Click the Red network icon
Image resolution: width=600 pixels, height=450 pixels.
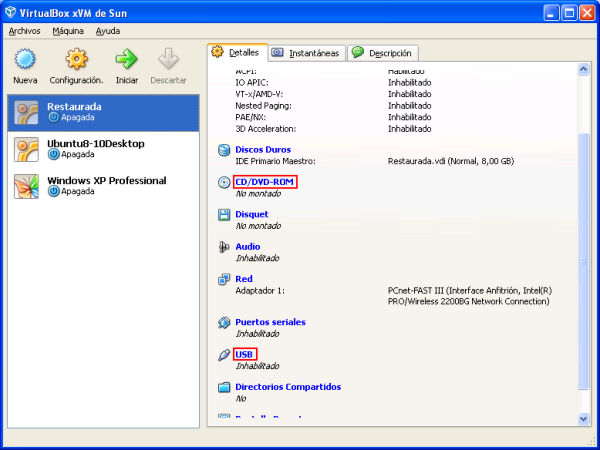point(224,279)
